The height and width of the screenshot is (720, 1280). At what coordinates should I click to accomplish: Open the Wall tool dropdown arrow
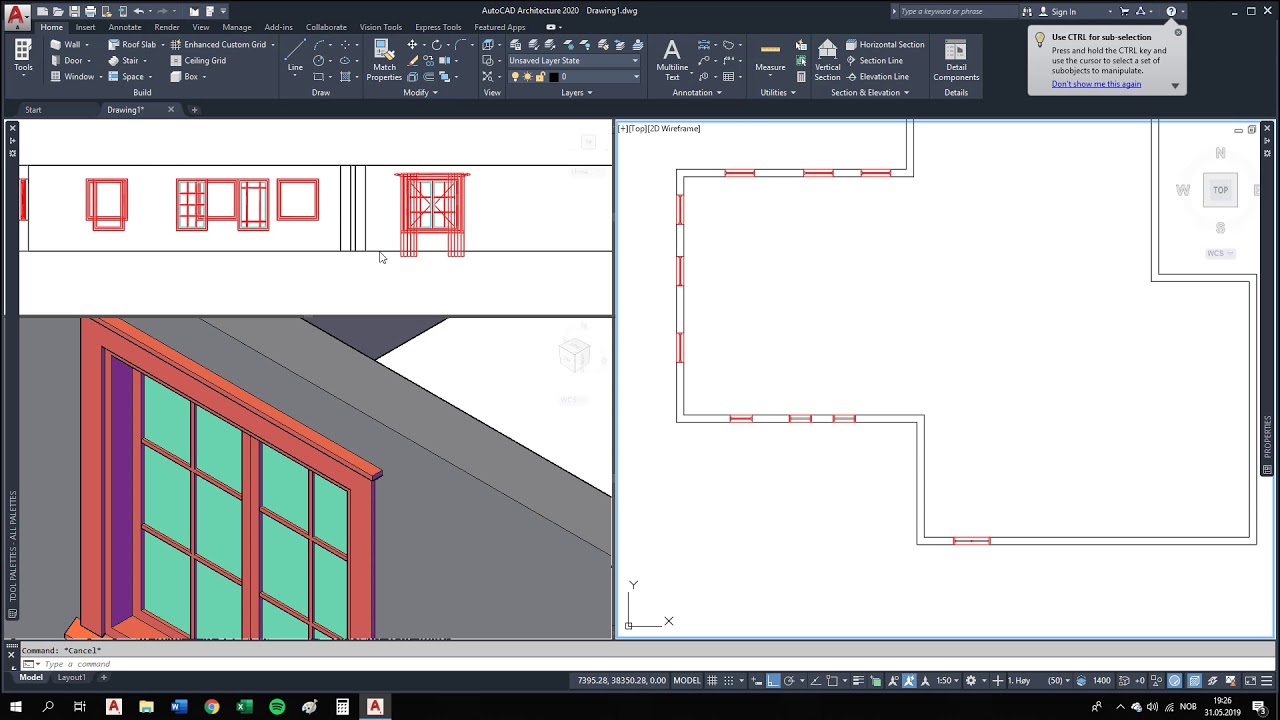(x=88, y=44)
